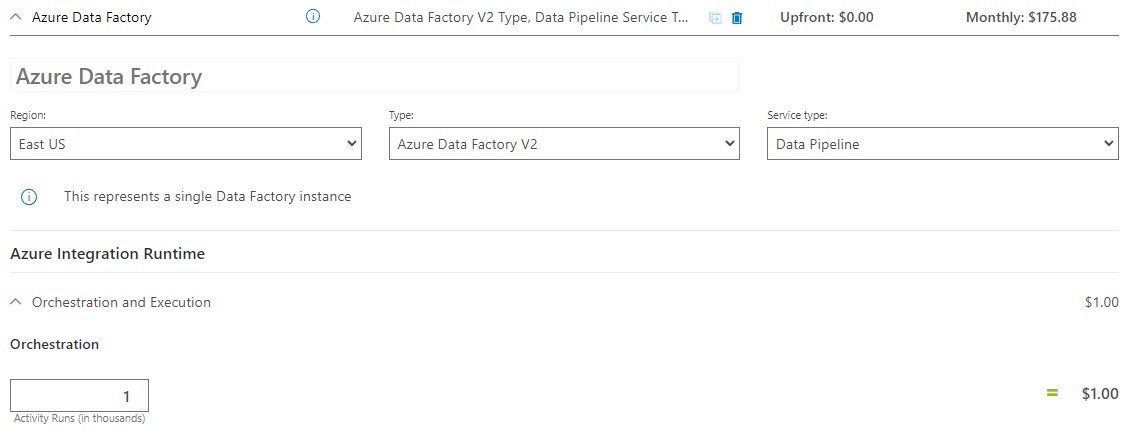1132x441 pixels.
Task: Click the green equals sign icon
Action: [x=1052, y=393]
